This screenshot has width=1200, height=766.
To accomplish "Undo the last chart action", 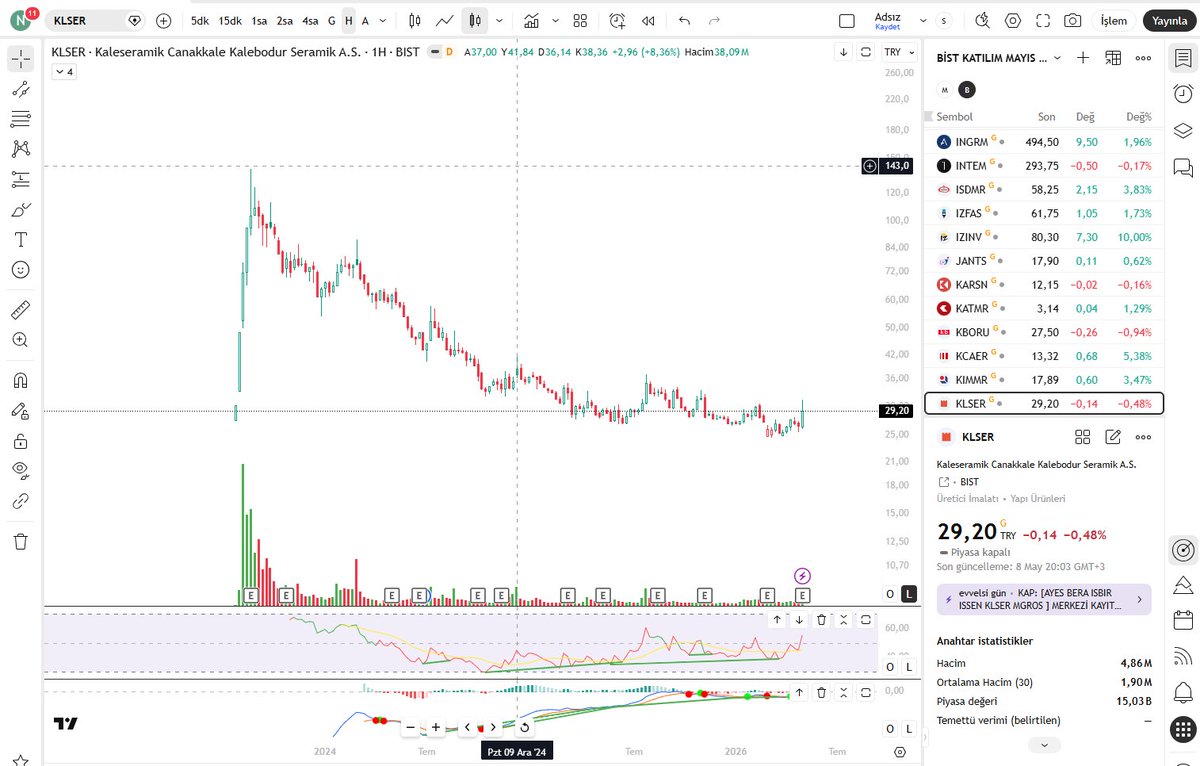I will [x=684, y=20].
